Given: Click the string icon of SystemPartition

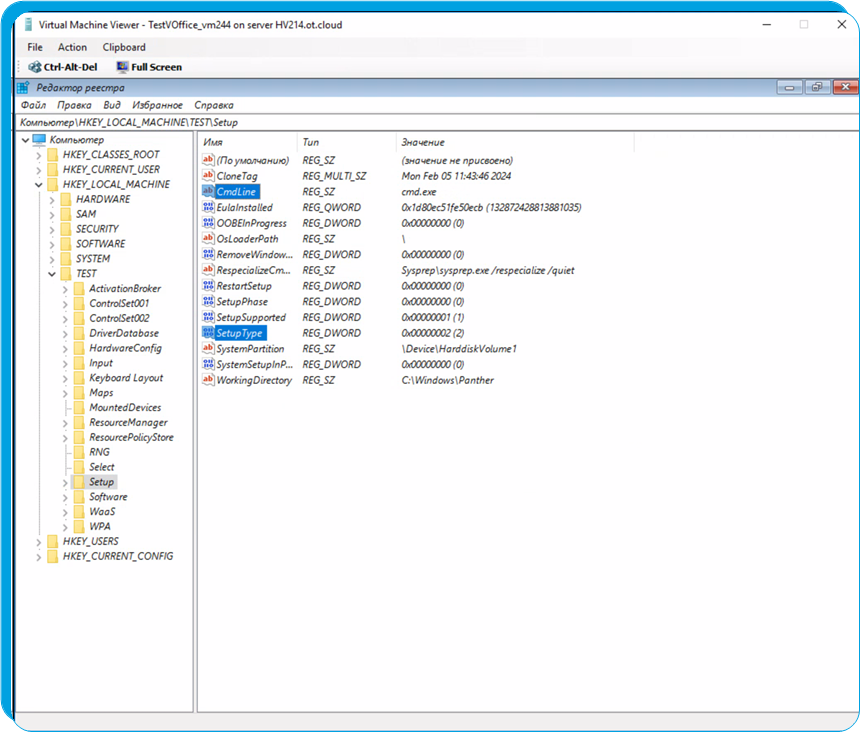Looking at the screenshot, I should click(208, 348).
